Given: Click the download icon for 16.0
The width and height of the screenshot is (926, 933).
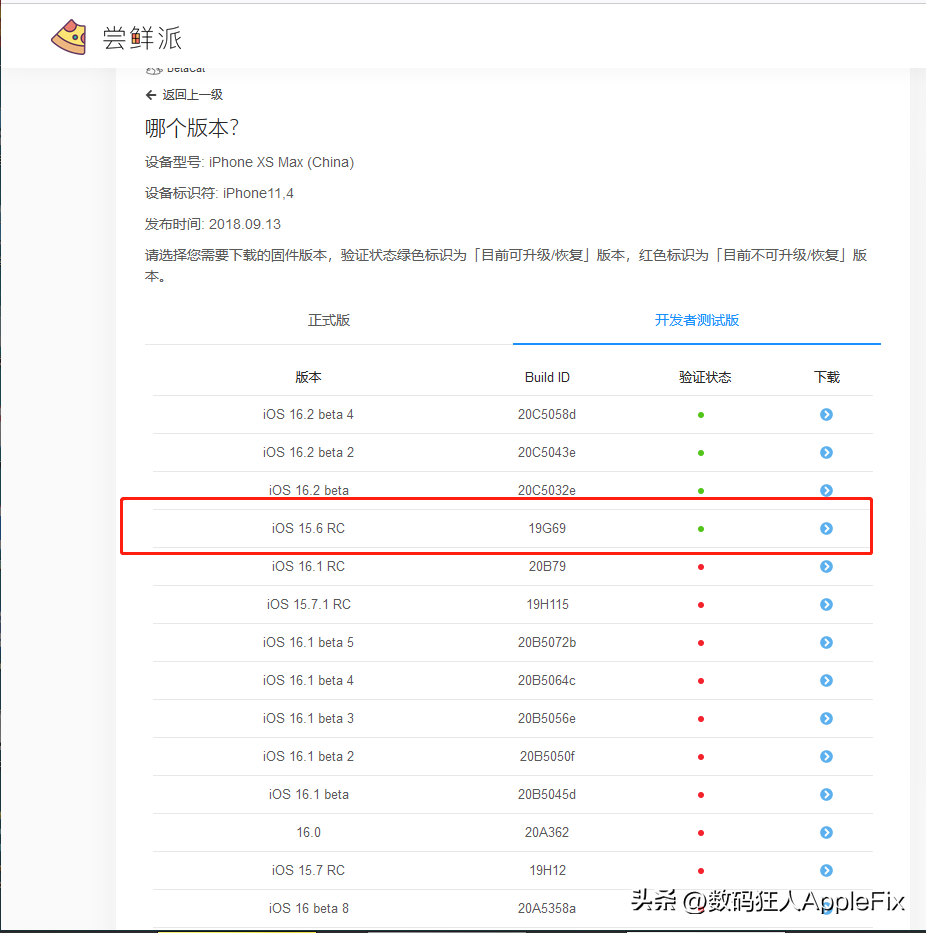Looking at the screenshot, I should click(x=826, y=832).
